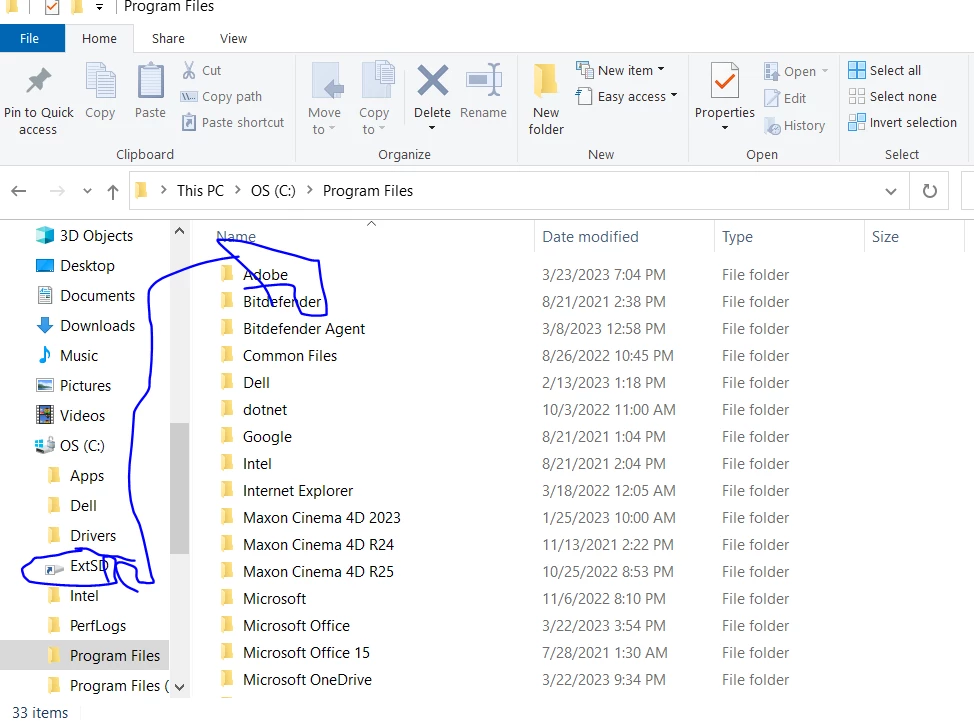The width and height of the screenshot is (974, 724).
Task: Open Downloads in navigation pane
Action: coord(86,325)
